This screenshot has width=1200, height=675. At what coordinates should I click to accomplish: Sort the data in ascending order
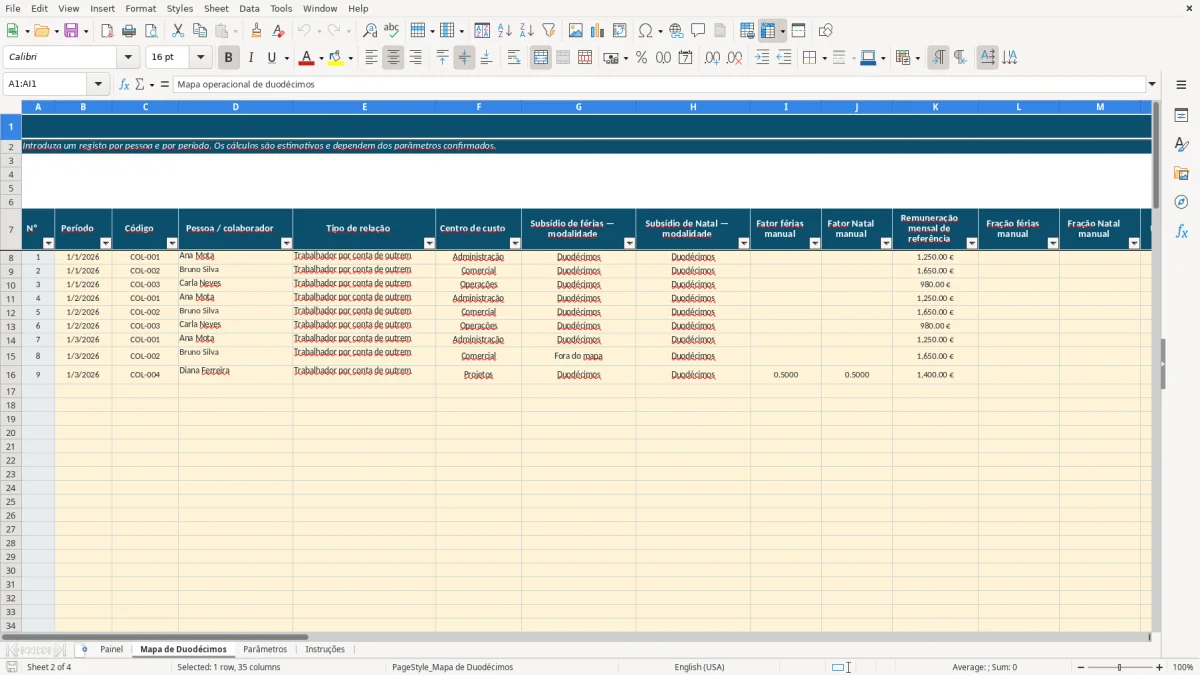(x=505, y=31)
